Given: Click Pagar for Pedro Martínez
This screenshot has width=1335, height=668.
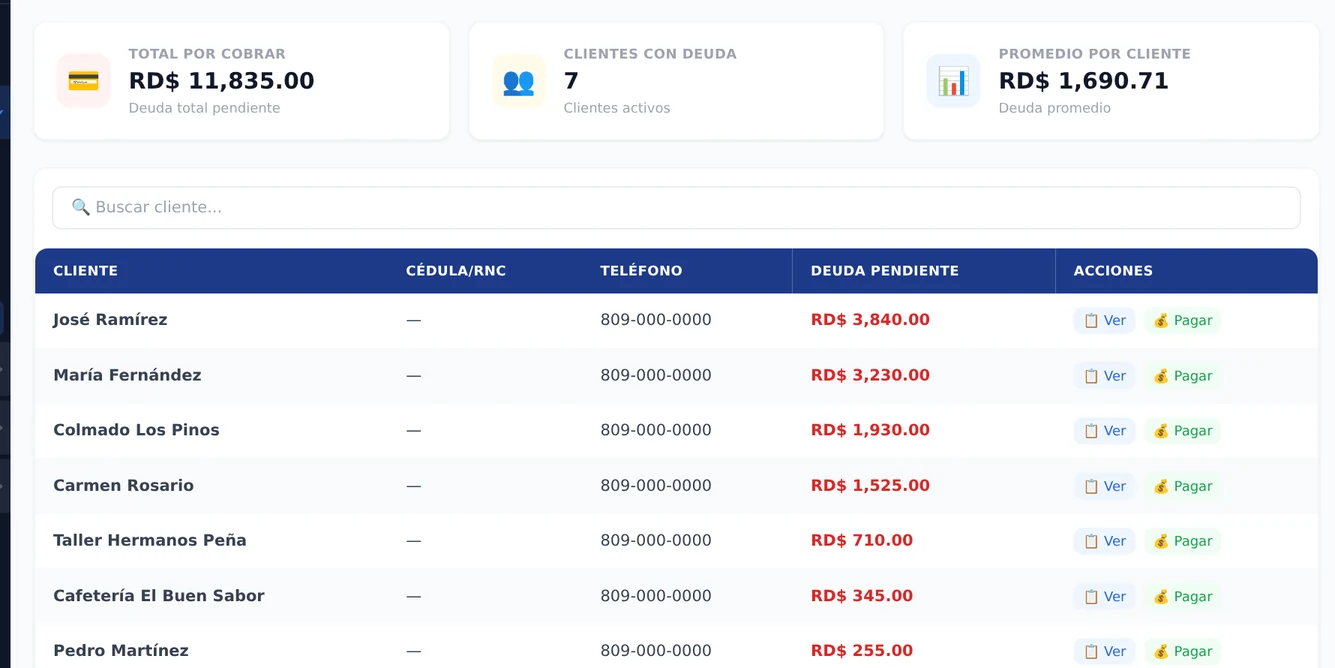Looking at the screenshot, I should (x=1182, y=651).
